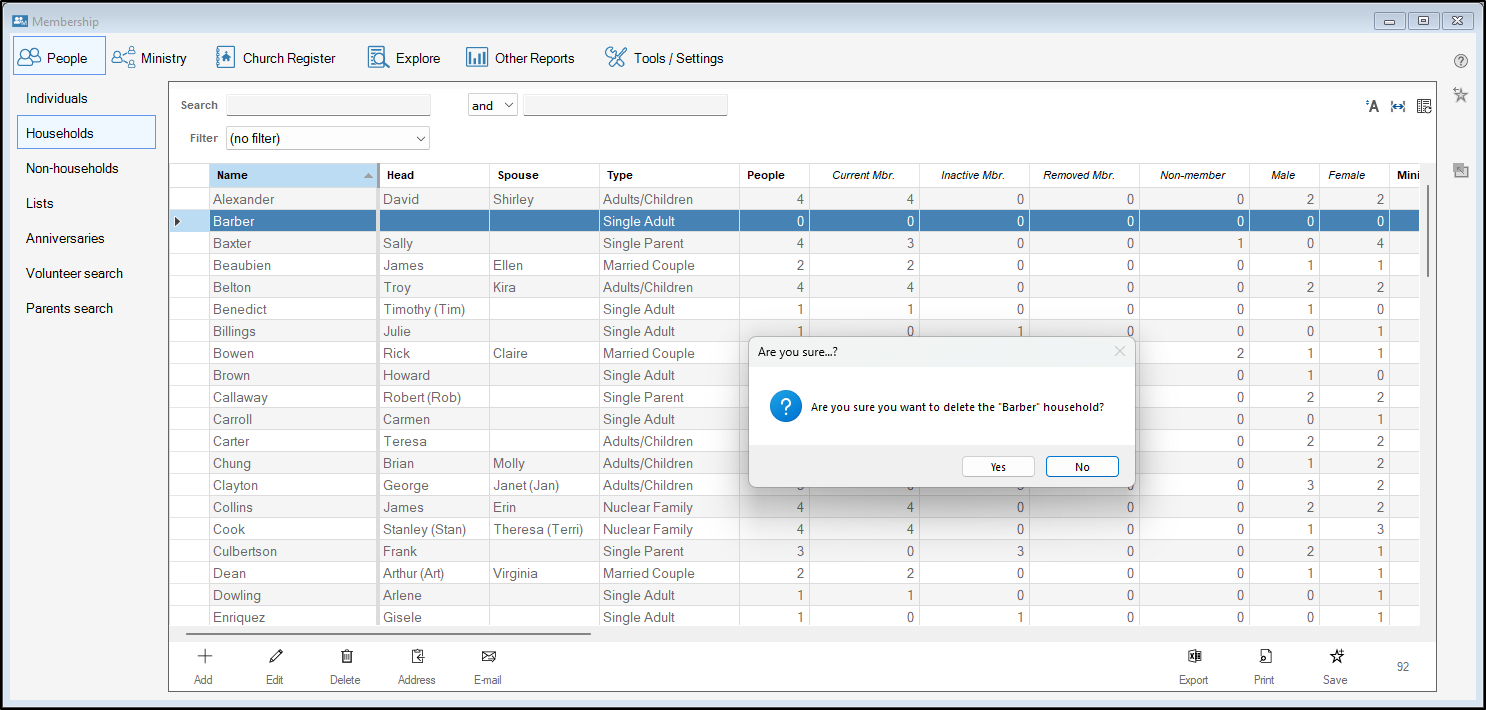Export the list using the Export icon
This screenshot has height=710, width=1486.
(x=1193, y=657)
